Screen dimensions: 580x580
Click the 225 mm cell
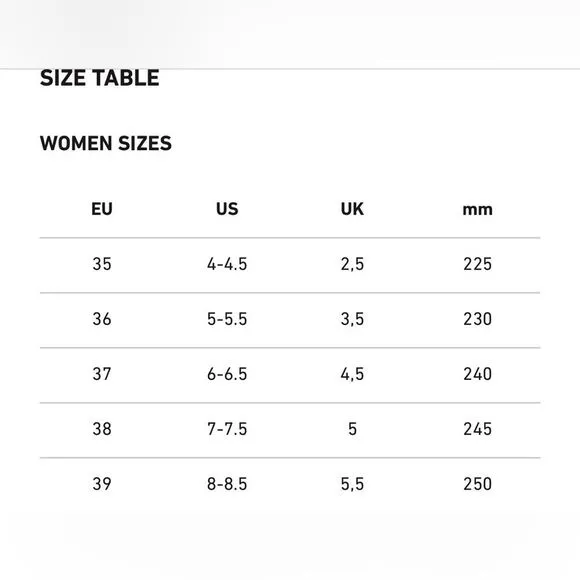click(478, 264)
